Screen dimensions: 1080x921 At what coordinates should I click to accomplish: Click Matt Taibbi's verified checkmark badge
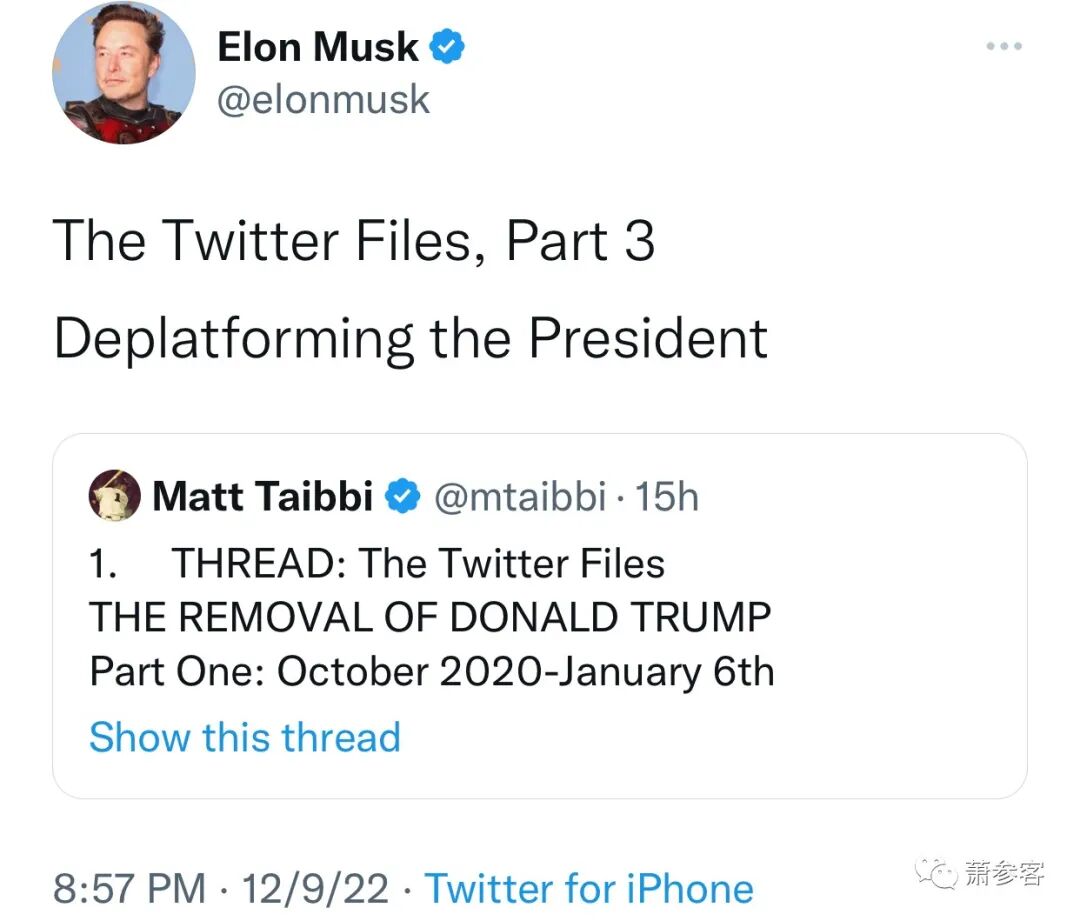(x=403, y=496)
